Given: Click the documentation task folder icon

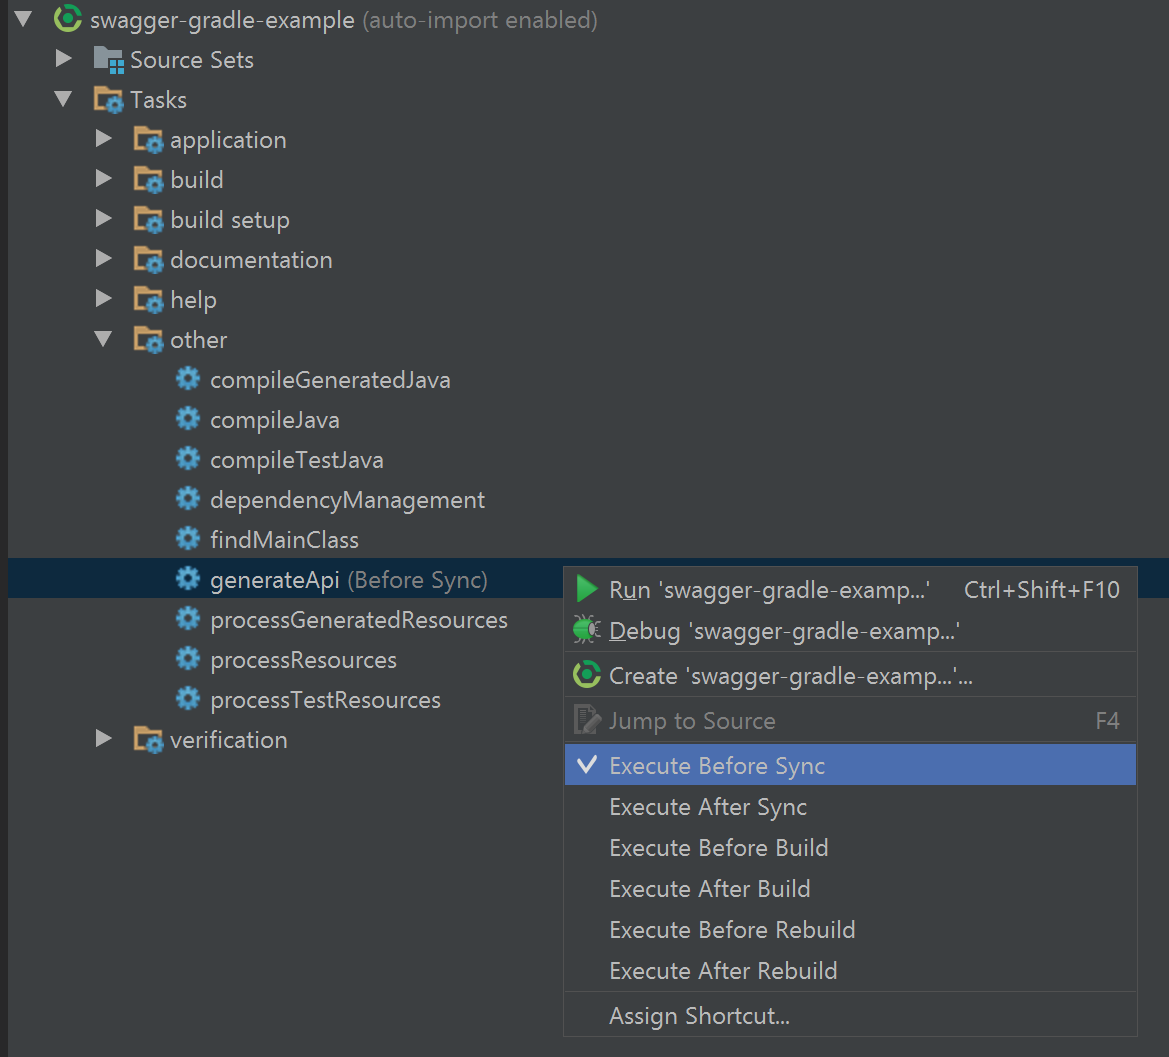Looking at the screenshot, I should point(148,260).
